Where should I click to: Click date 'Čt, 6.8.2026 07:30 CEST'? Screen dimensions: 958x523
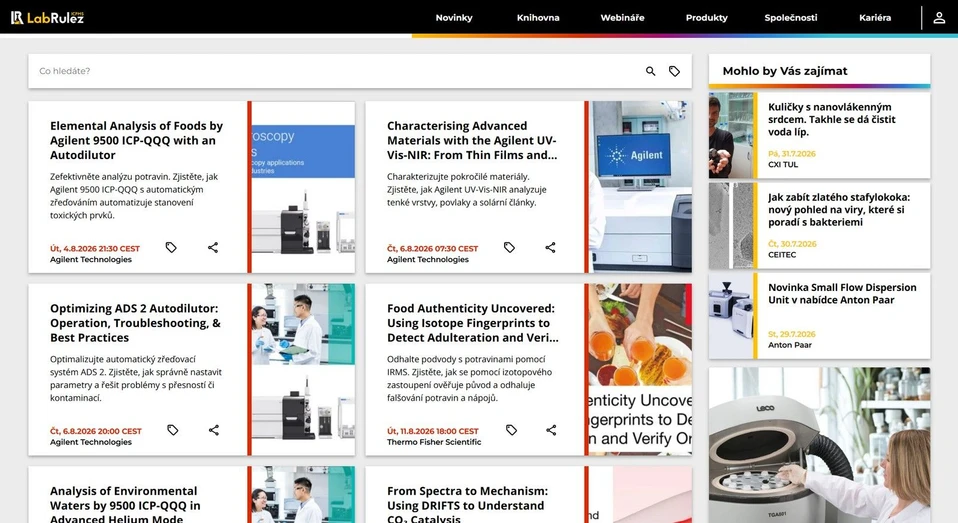pyautogui.click(x=432, y=249)
